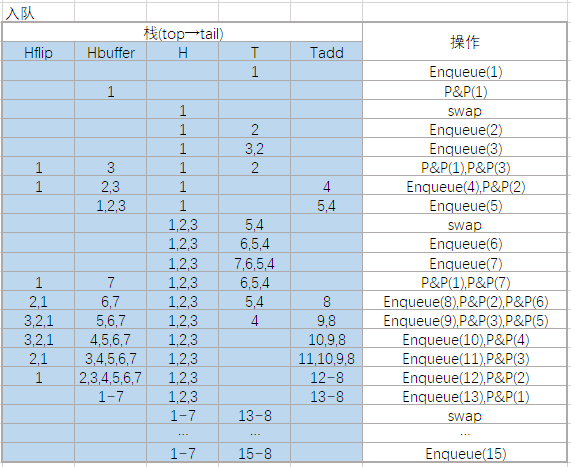Select the cell containing 入队
The width and height of the screenshot is (571, 467).
coord(38,13)
